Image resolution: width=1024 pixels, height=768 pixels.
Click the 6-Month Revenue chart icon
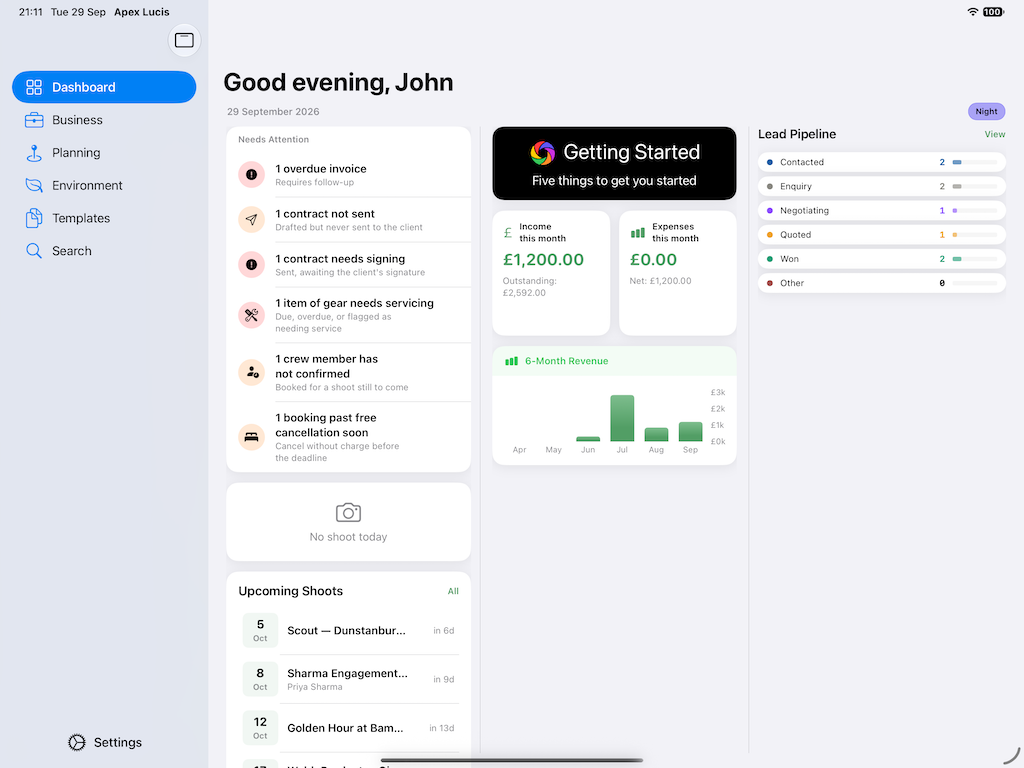(511, 361)
